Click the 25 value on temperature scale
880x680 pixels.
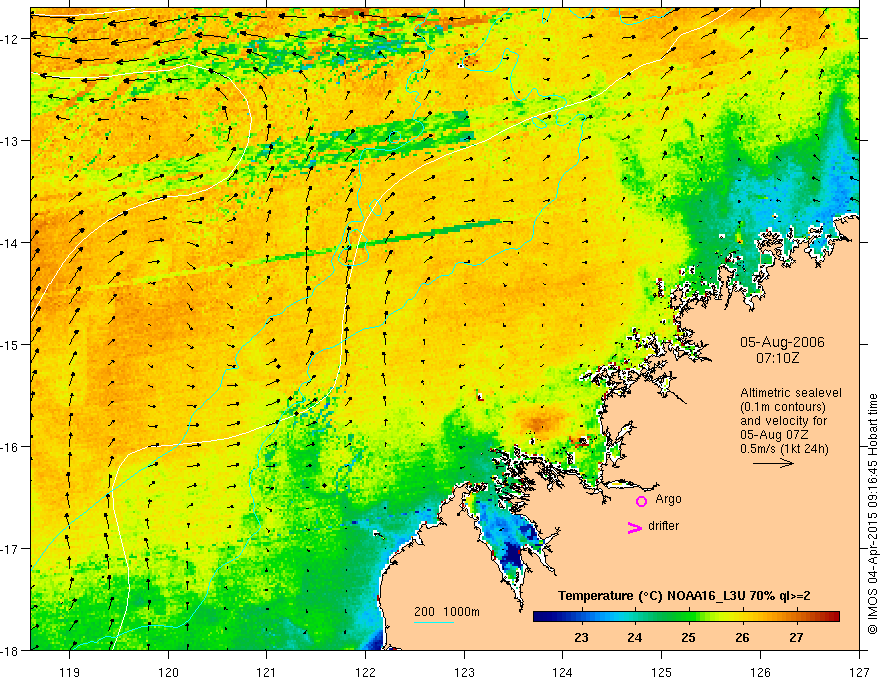(x=689, y=637)
